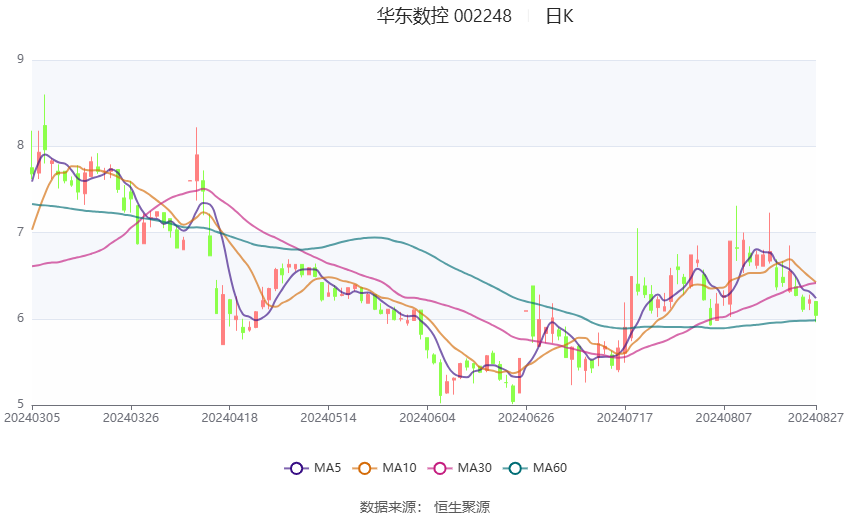
Task: Toggle the MA10 orange legend marker
Action: click(365, 468)
